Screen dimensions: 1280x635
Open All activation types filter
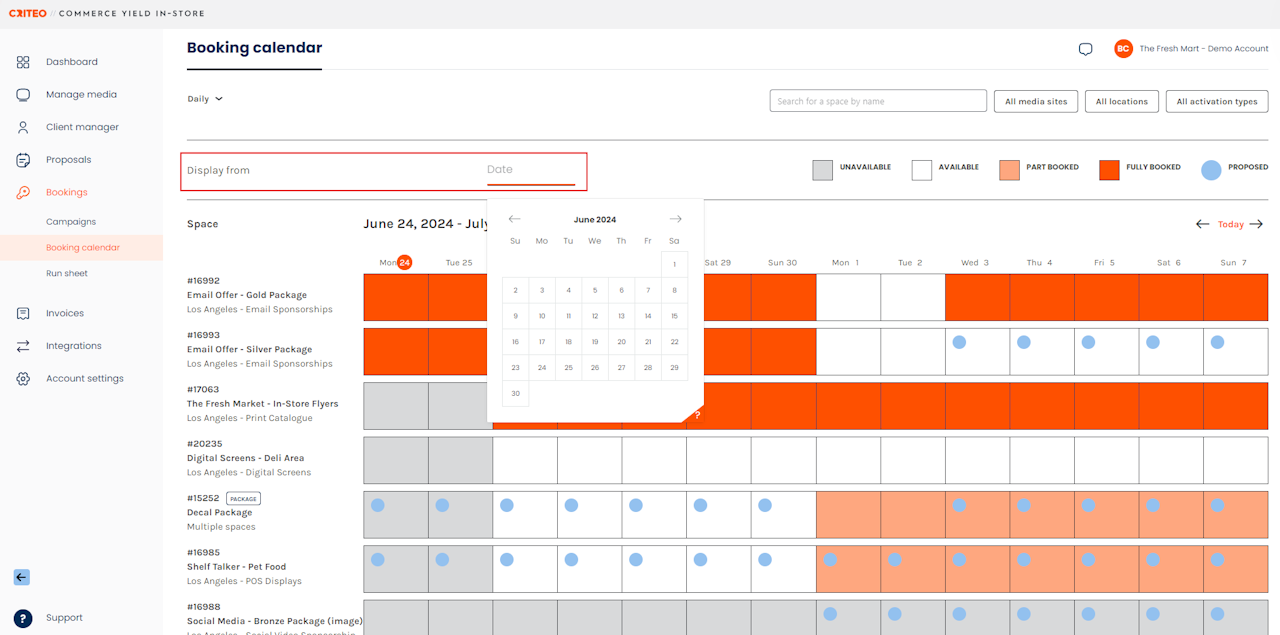pos(1217,101)
